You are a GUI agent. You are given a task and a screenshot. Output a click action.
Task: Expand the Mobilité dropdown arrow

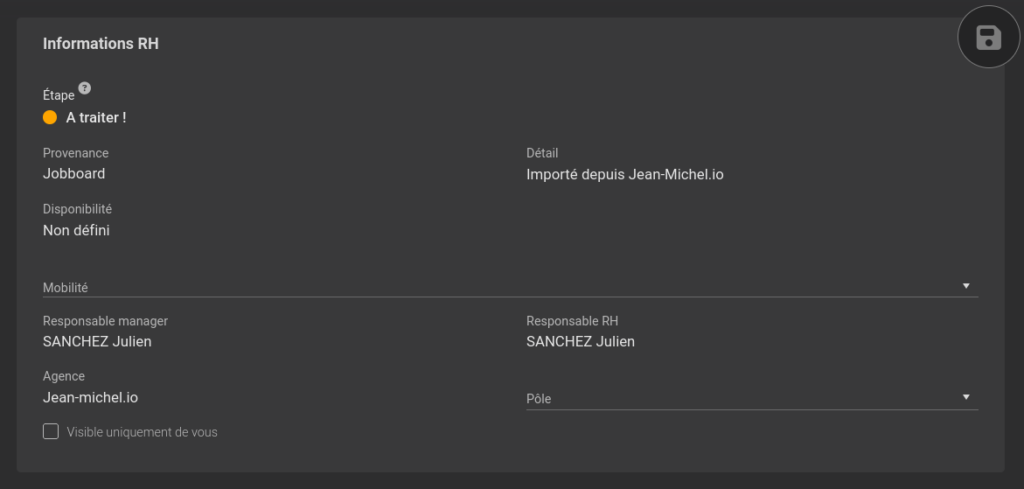[x=966, y=286]
